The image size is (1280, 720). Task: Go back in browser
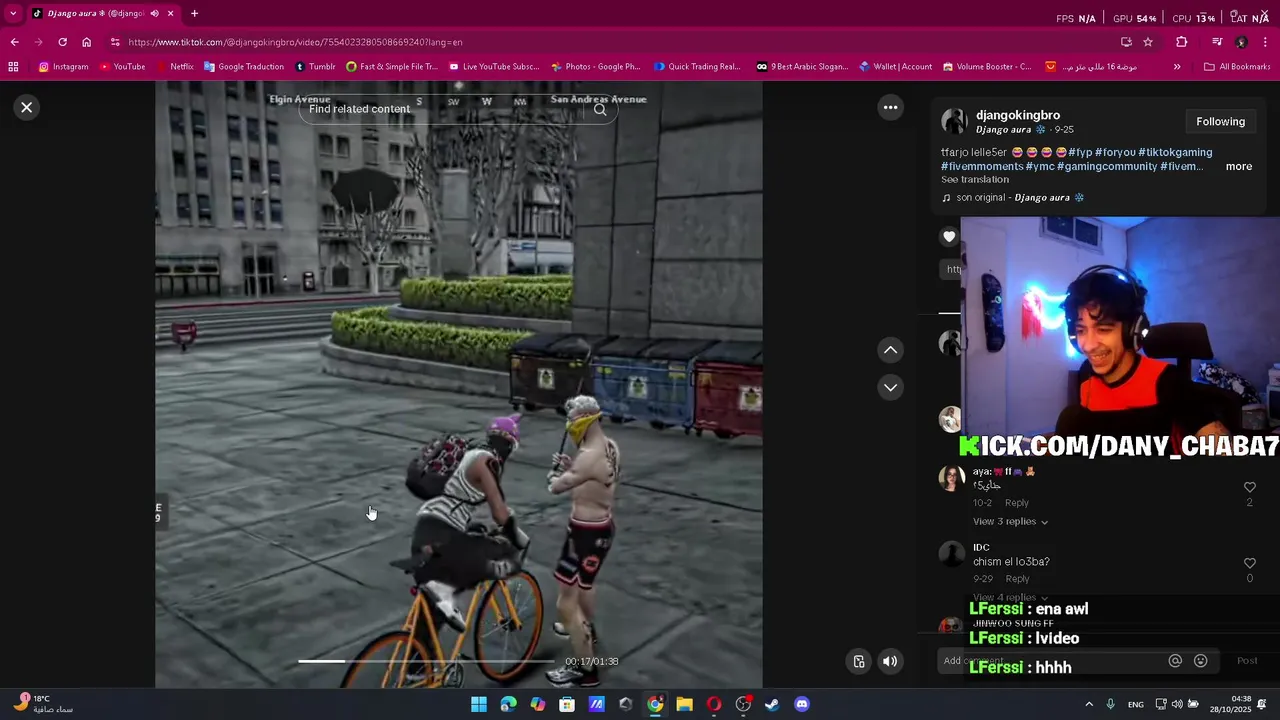(14, 42)
